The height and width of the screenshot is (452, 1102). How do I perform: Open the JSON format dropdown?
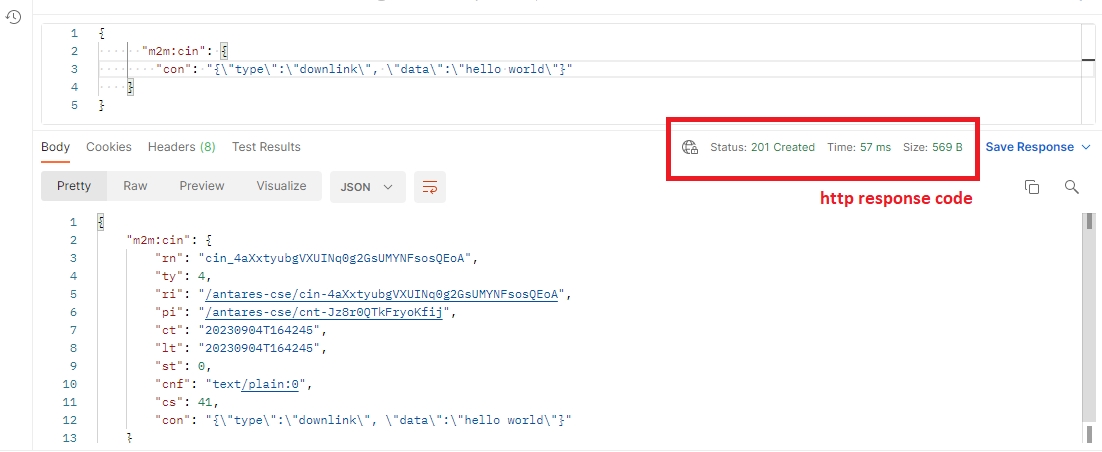[367, 187]
